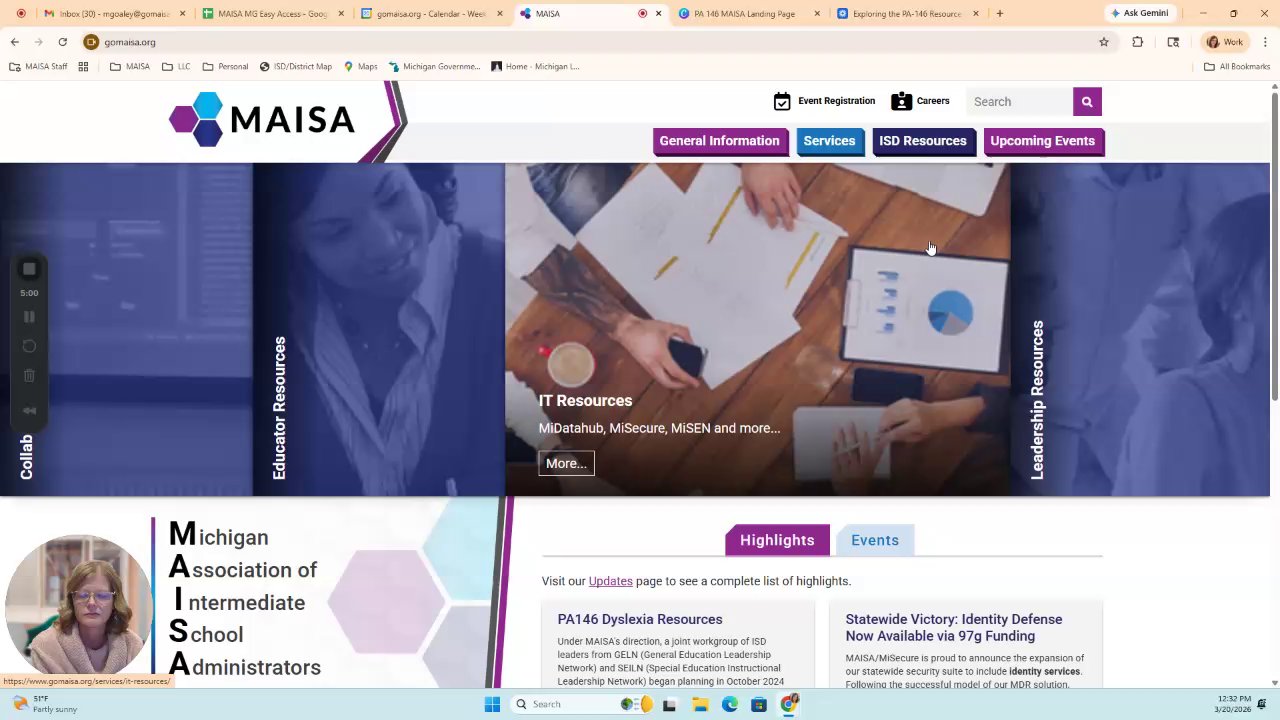Open the Personal bookmark folder

click(225, 66)
